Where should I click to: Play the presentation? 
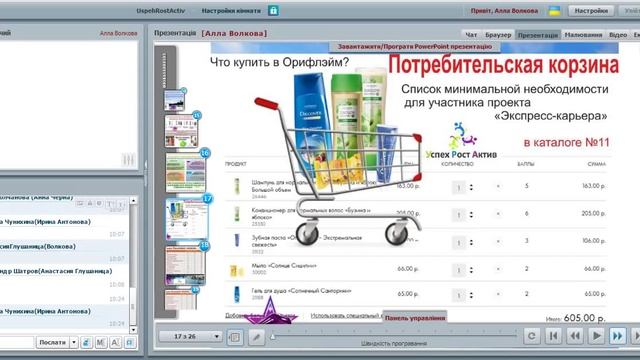point(596,336)
